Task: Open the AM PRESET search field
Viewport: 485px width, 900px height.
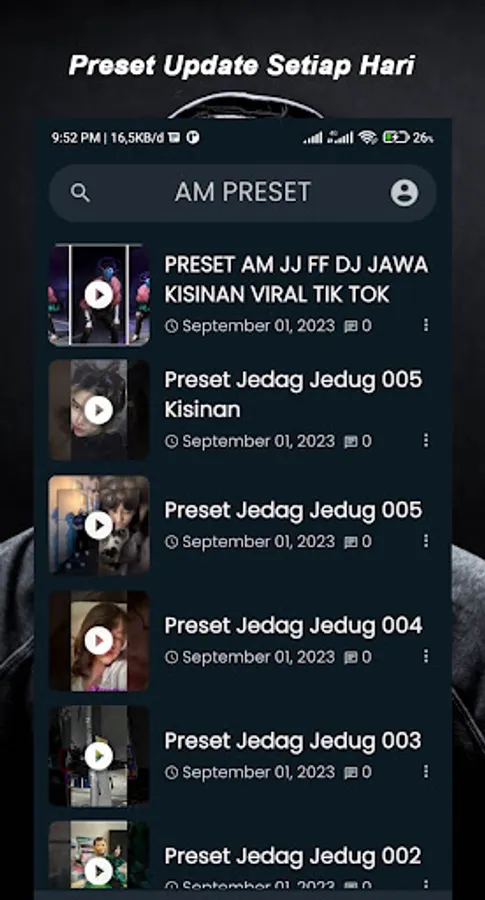Action: tap(242, 193)
